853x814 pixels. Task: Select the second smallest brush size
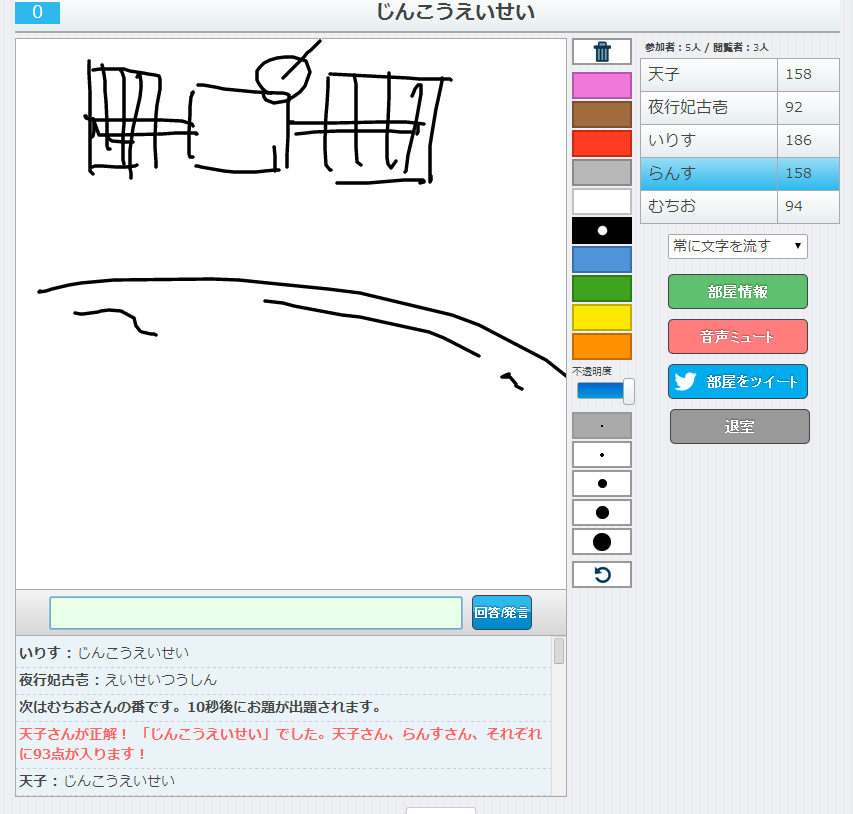click(602, 454)
